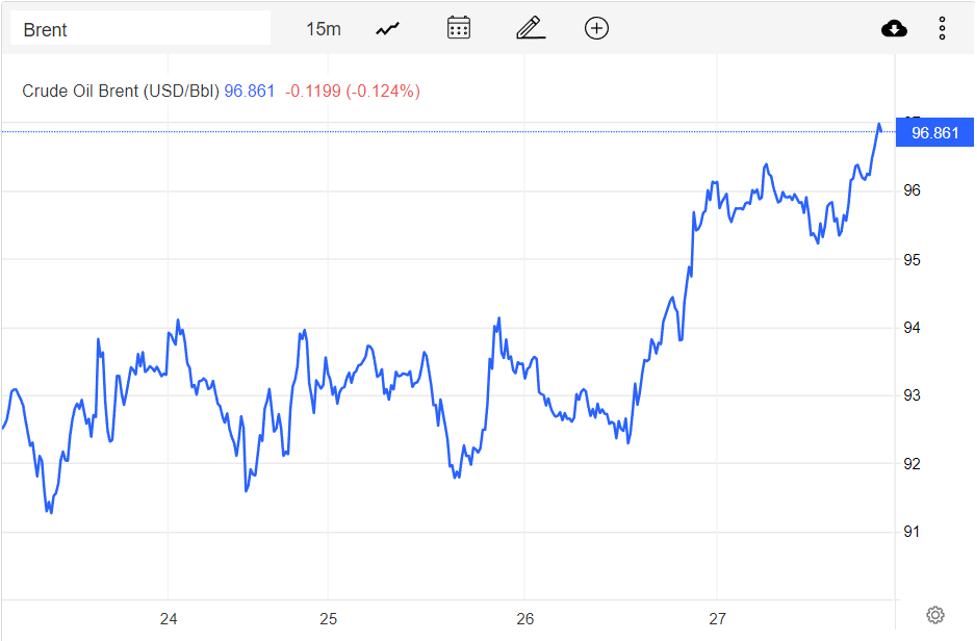Click the circled plus add icon
This screenshot has height=641, width=977.
[x=596, y=28]
